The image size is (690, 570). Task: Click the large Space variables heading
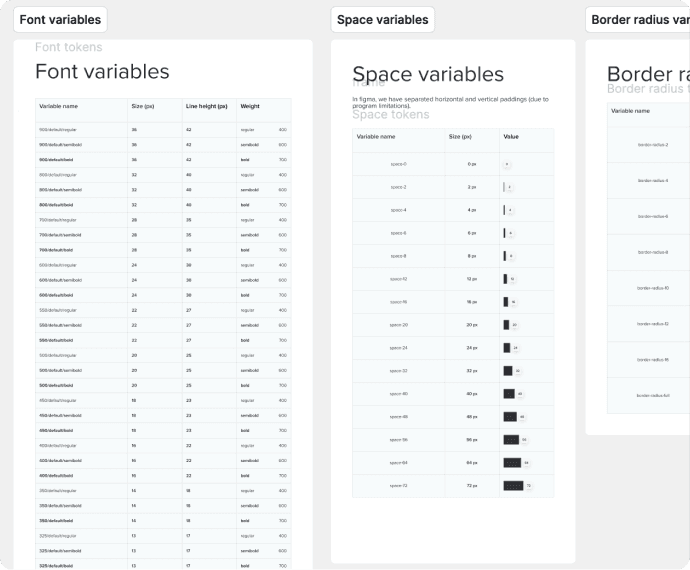[x=428, y=74]
